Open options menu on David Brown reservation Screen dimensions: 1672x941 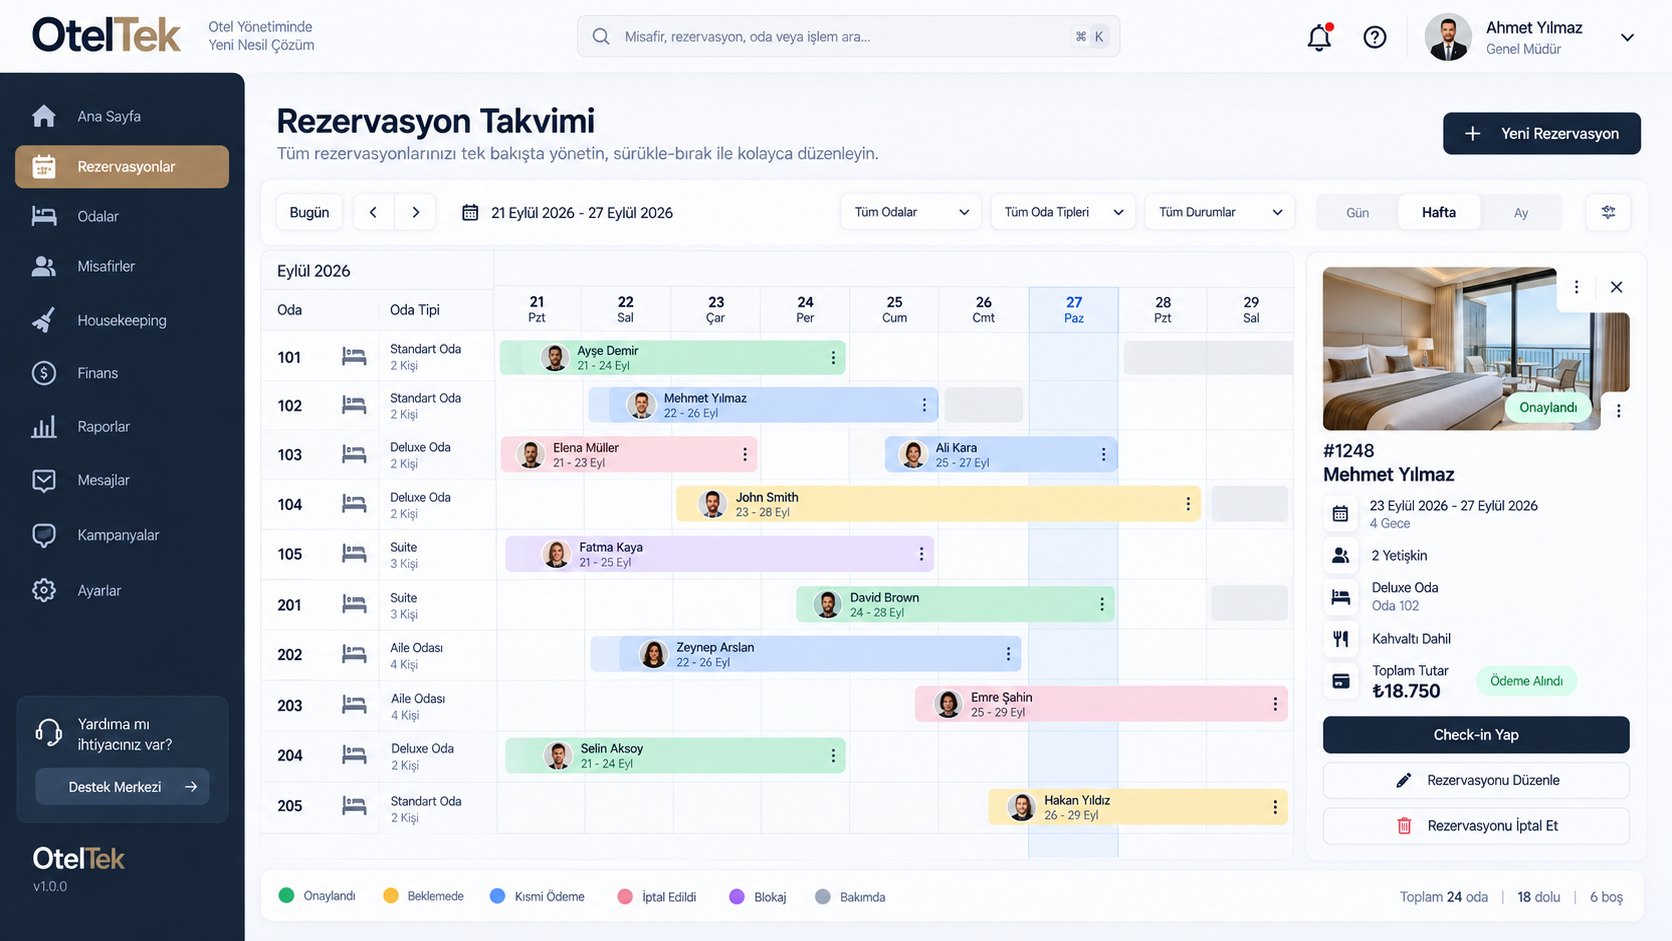(1101, 604)
